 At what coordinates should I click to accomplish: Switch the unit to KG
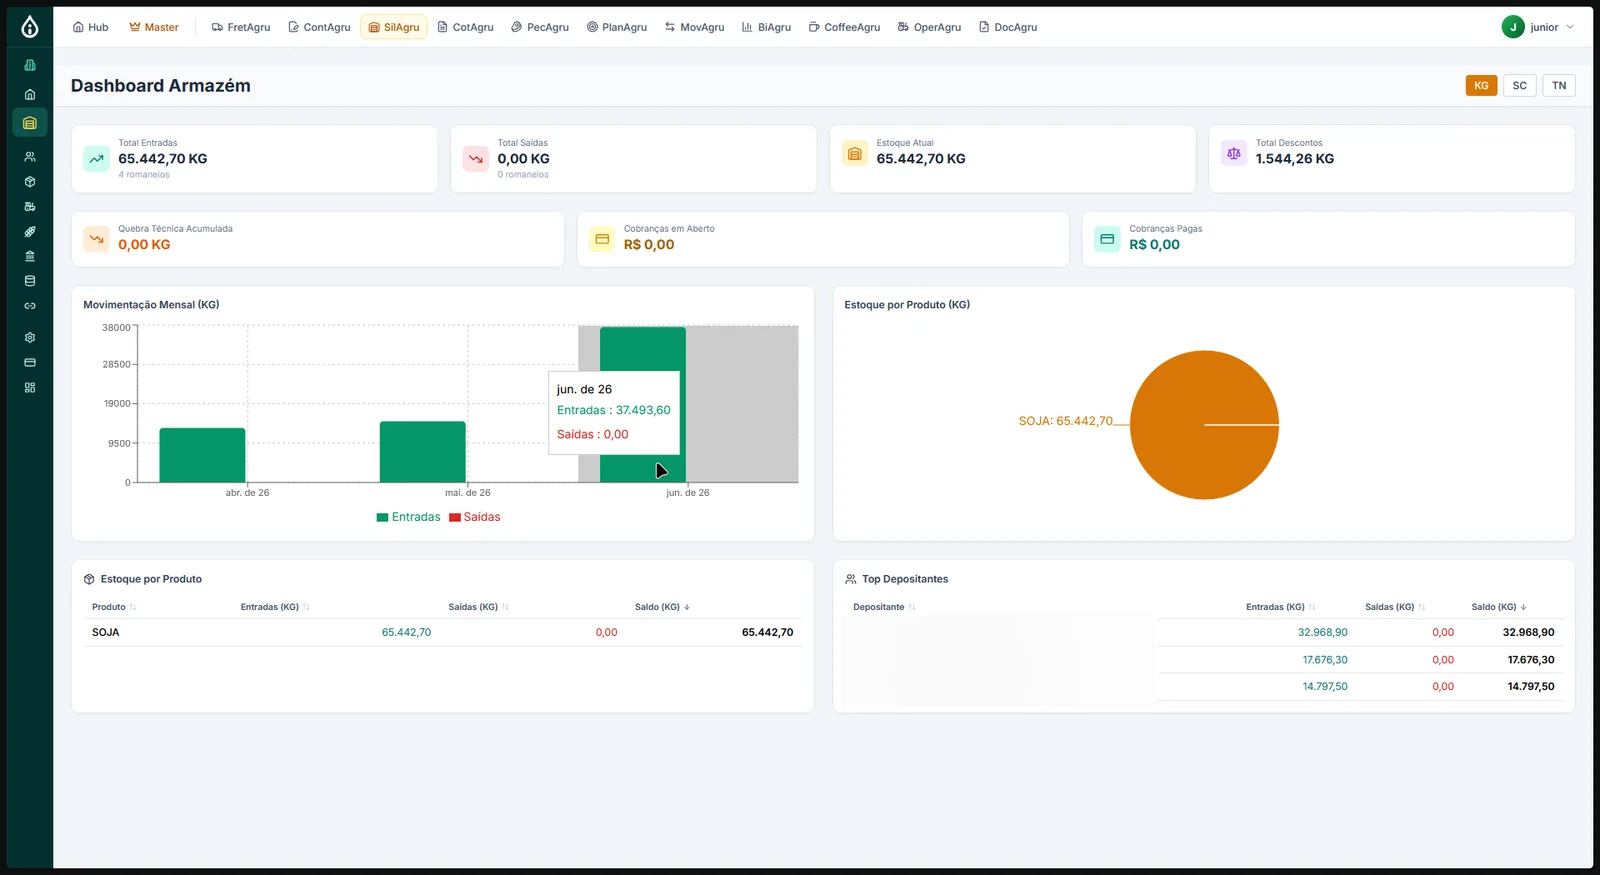[1481, 86]
